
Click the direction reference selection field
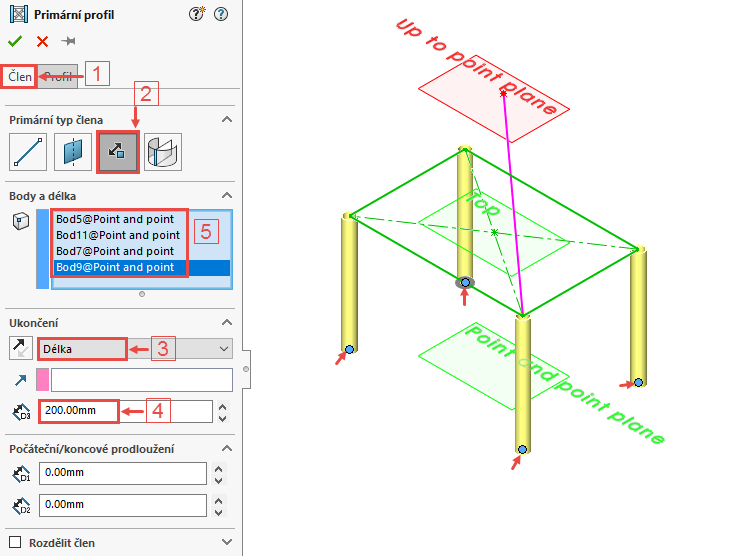point(142,380)
